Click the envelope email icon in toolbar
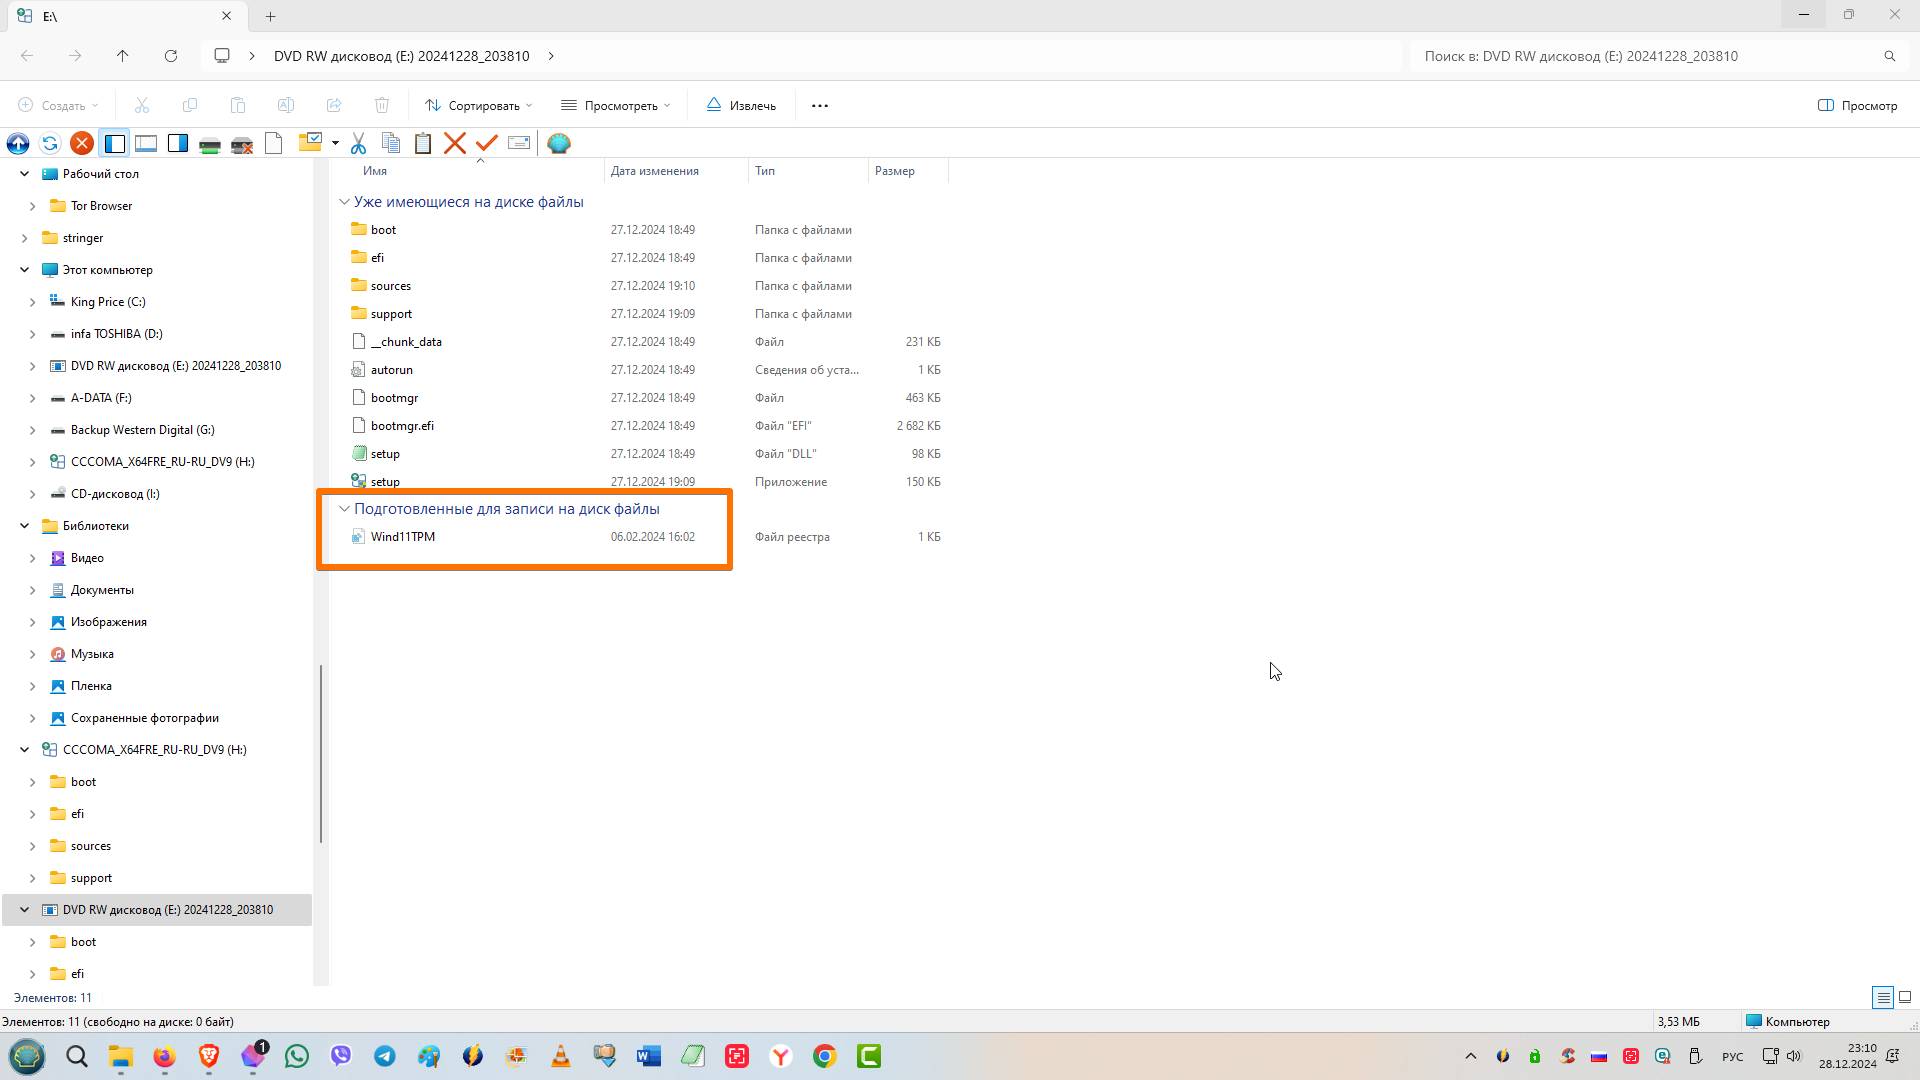1920x1080 pixels. (519, 144)
